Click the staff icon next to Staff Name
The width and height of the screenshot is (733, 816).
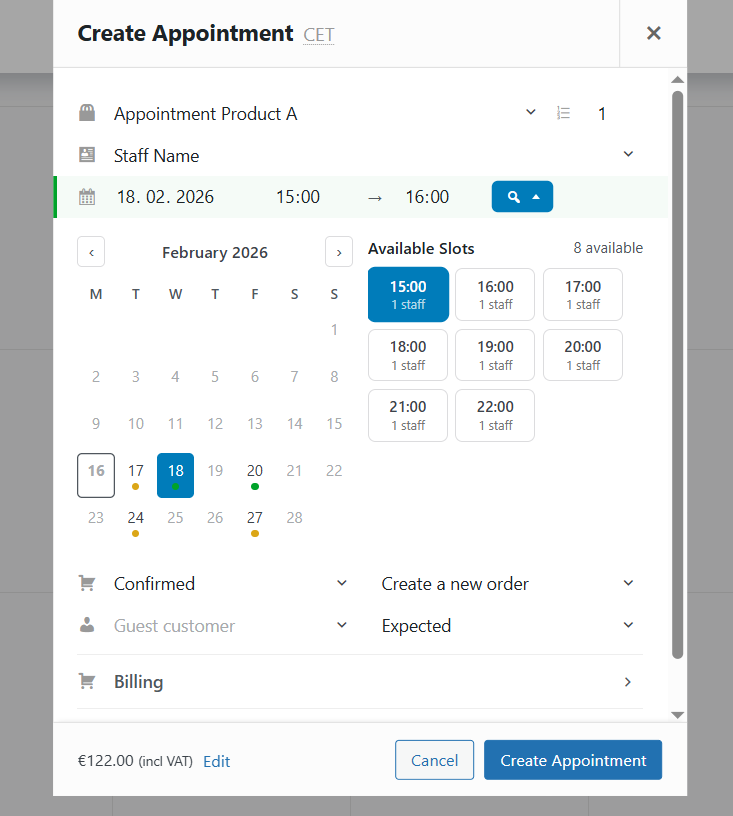[x=87, y=155]
